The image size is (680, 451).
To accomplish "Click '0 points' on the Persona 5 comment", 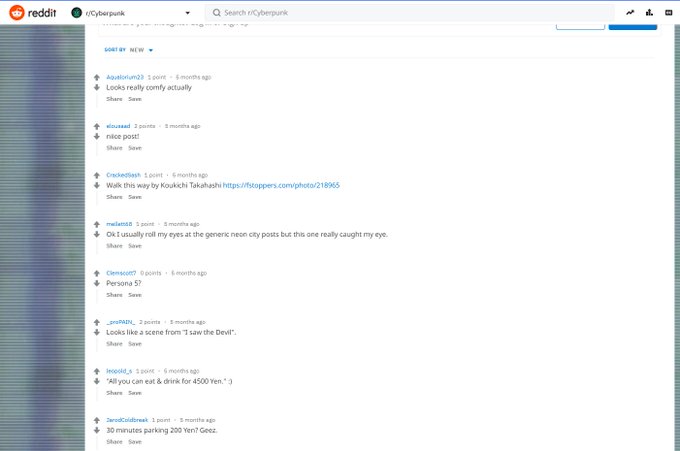I will click(151, 273).
